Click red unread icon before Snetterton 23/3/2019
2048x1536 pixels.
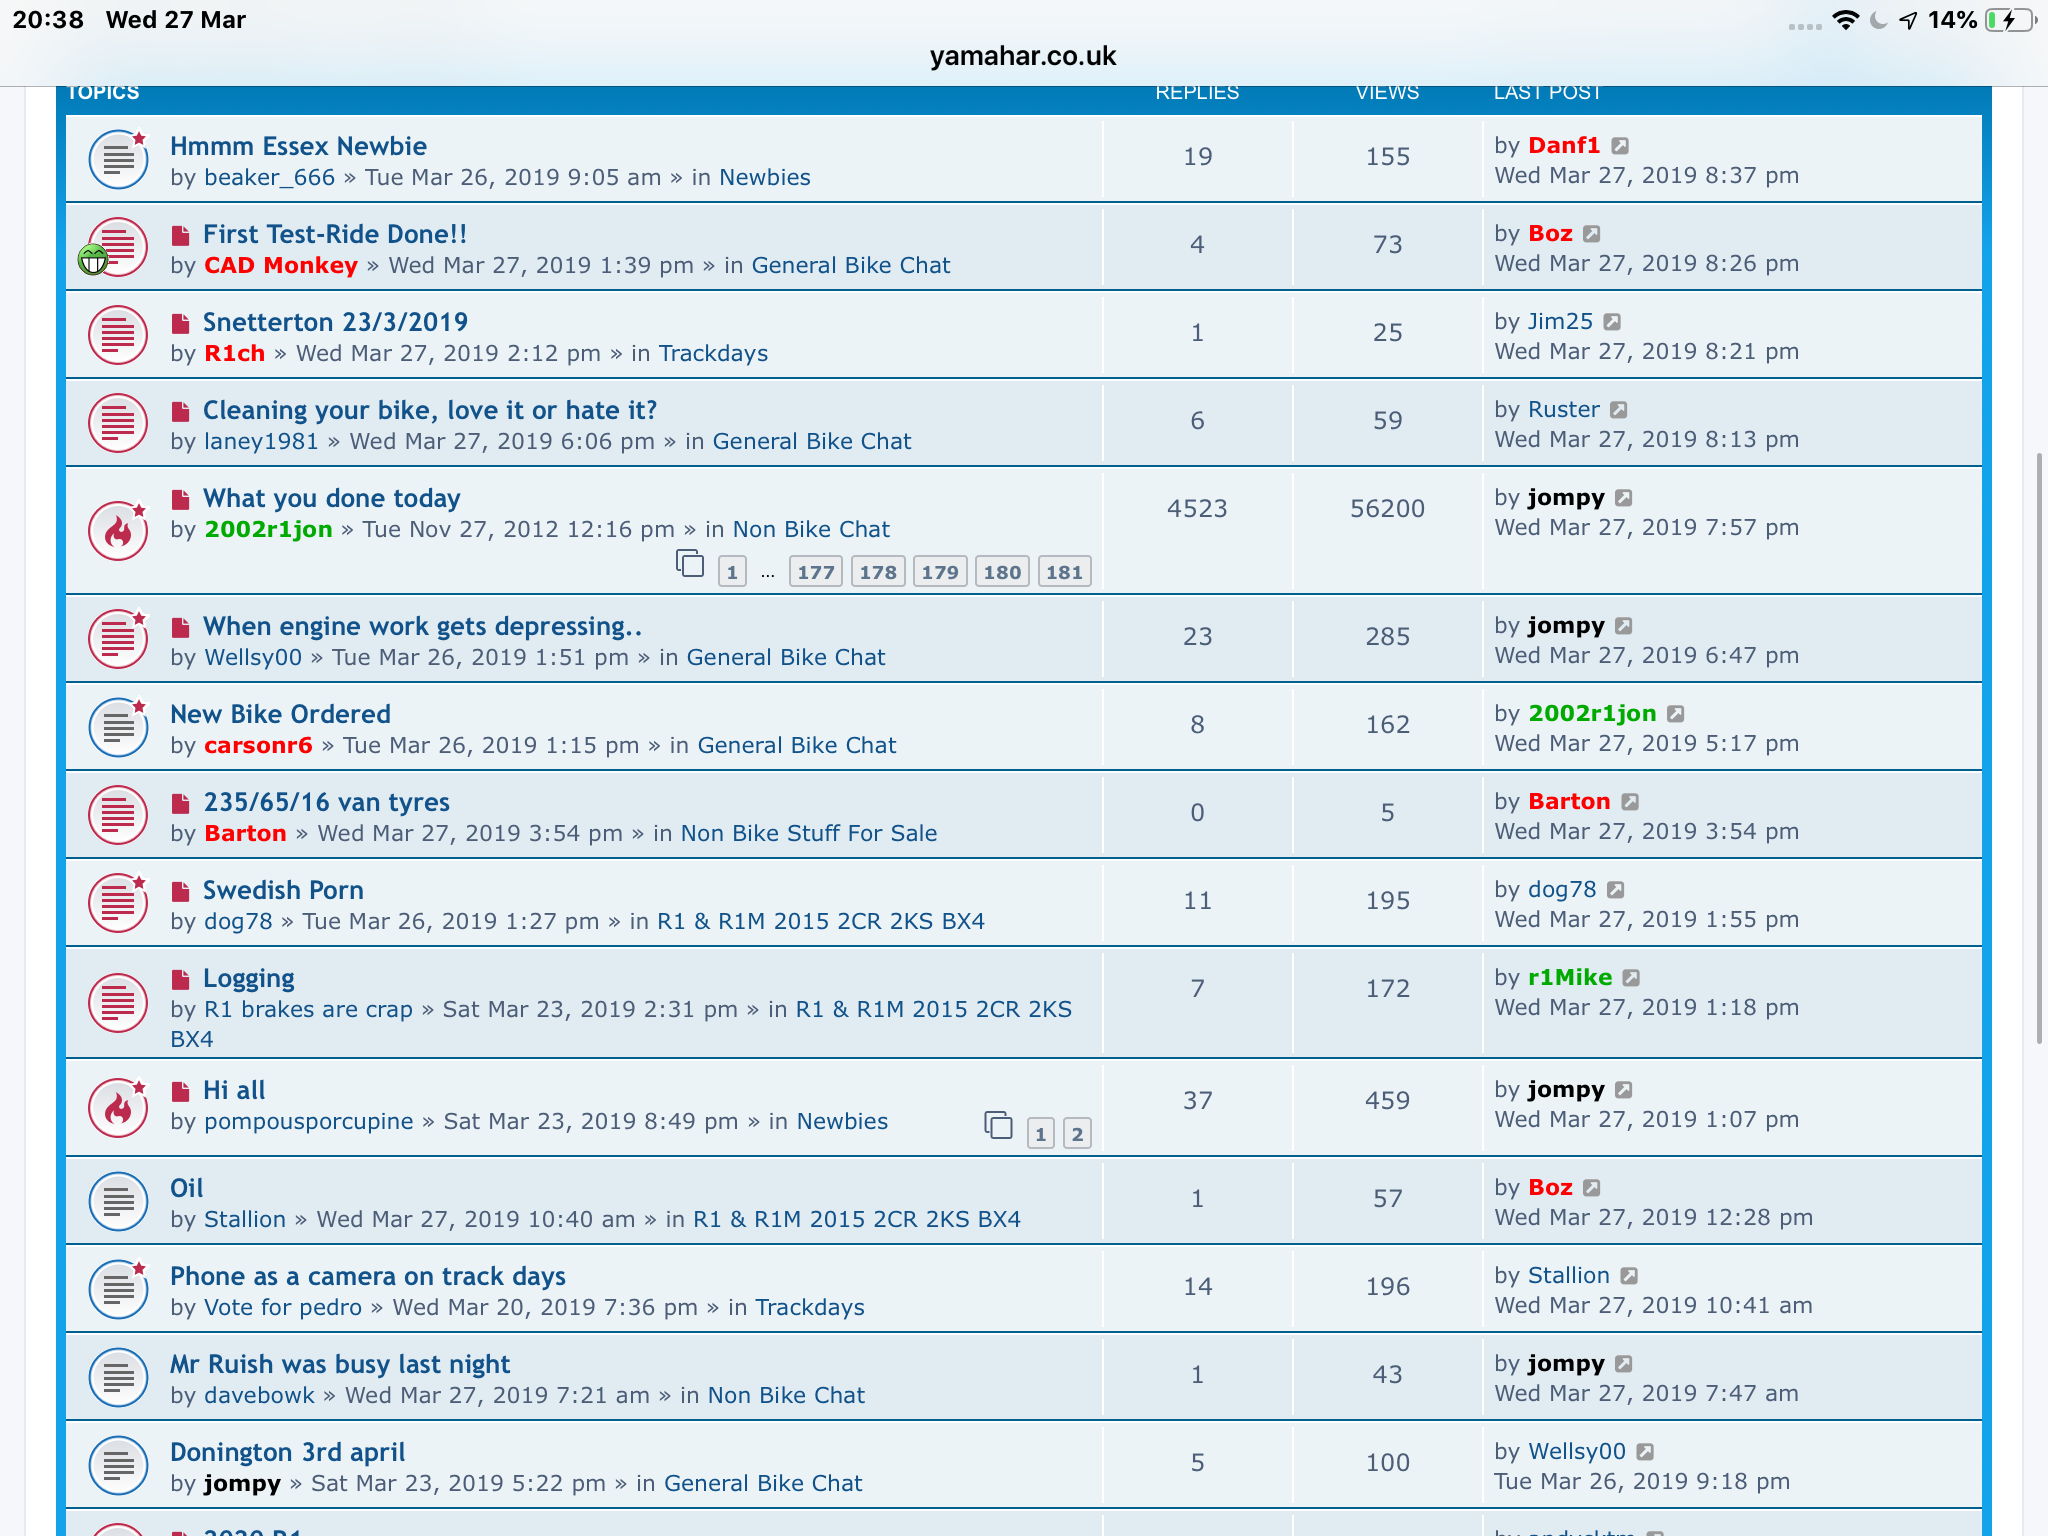click(x=181, y=324)
